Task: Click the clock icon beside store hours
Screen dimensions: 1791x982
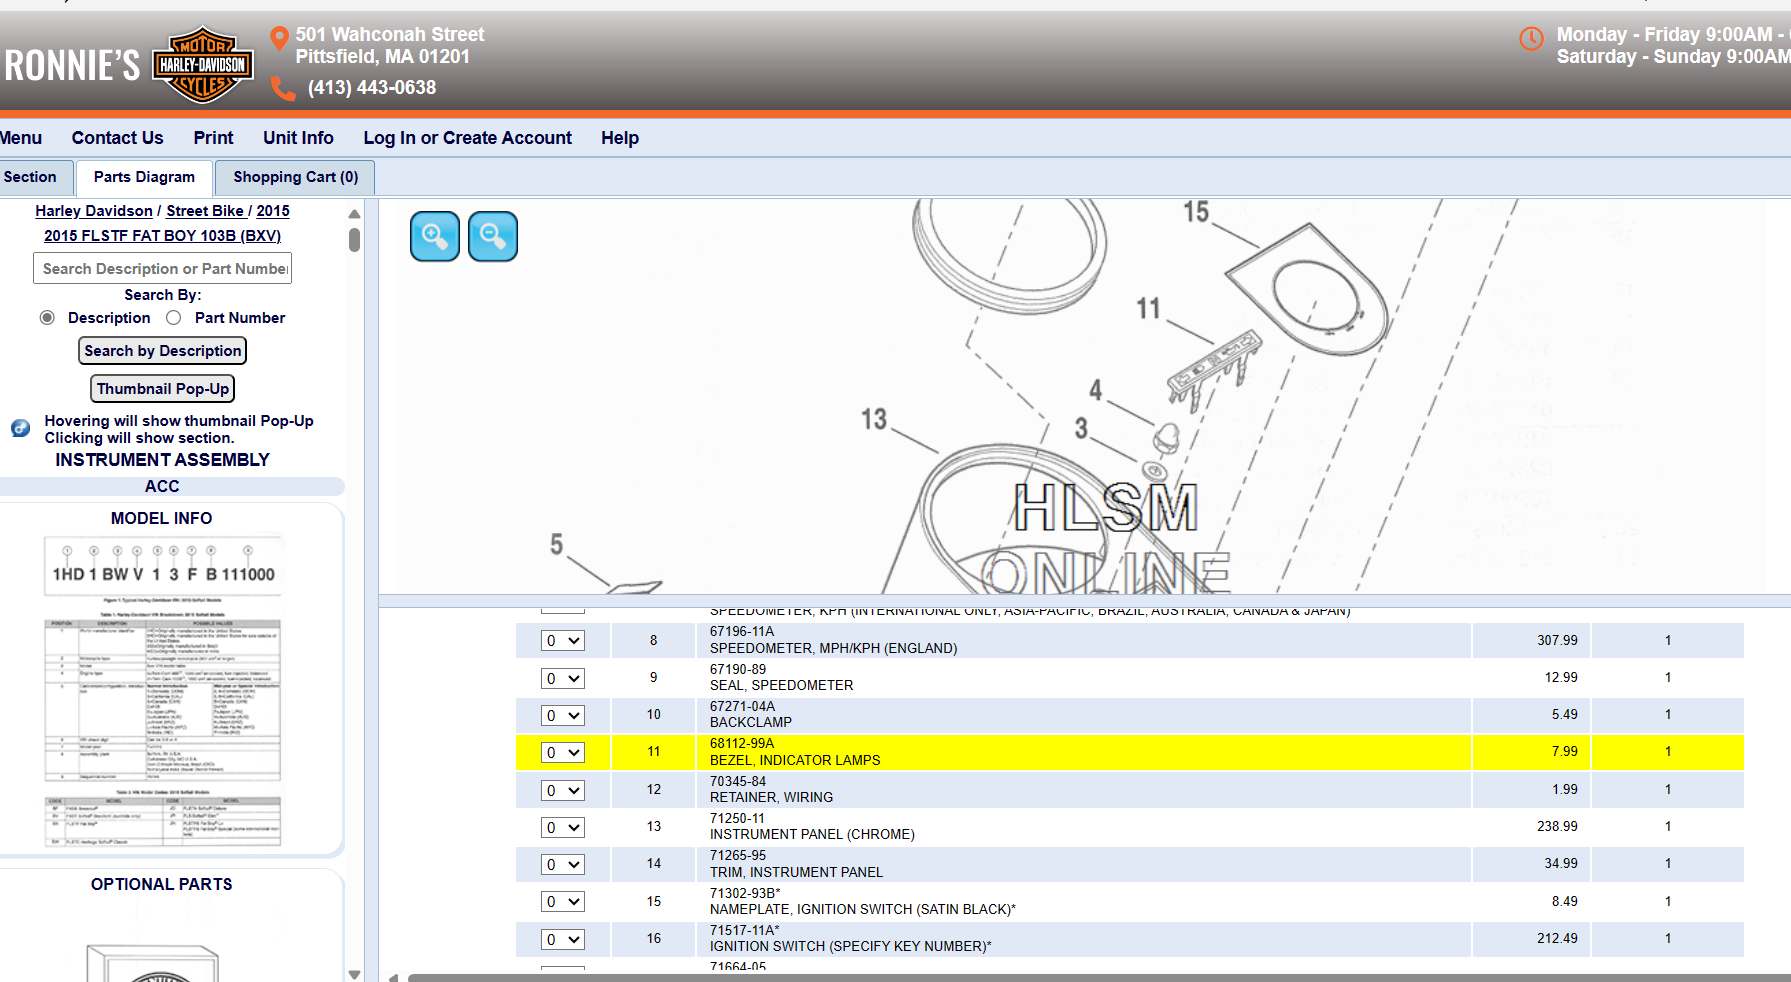Action: click(1531, 39)
